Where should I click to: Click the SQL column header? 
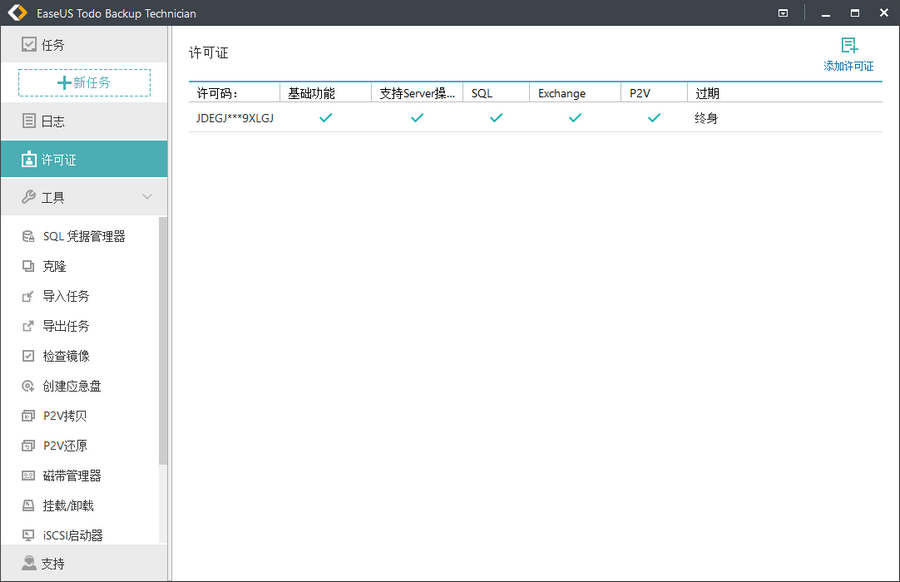click(x=496, y=93)
